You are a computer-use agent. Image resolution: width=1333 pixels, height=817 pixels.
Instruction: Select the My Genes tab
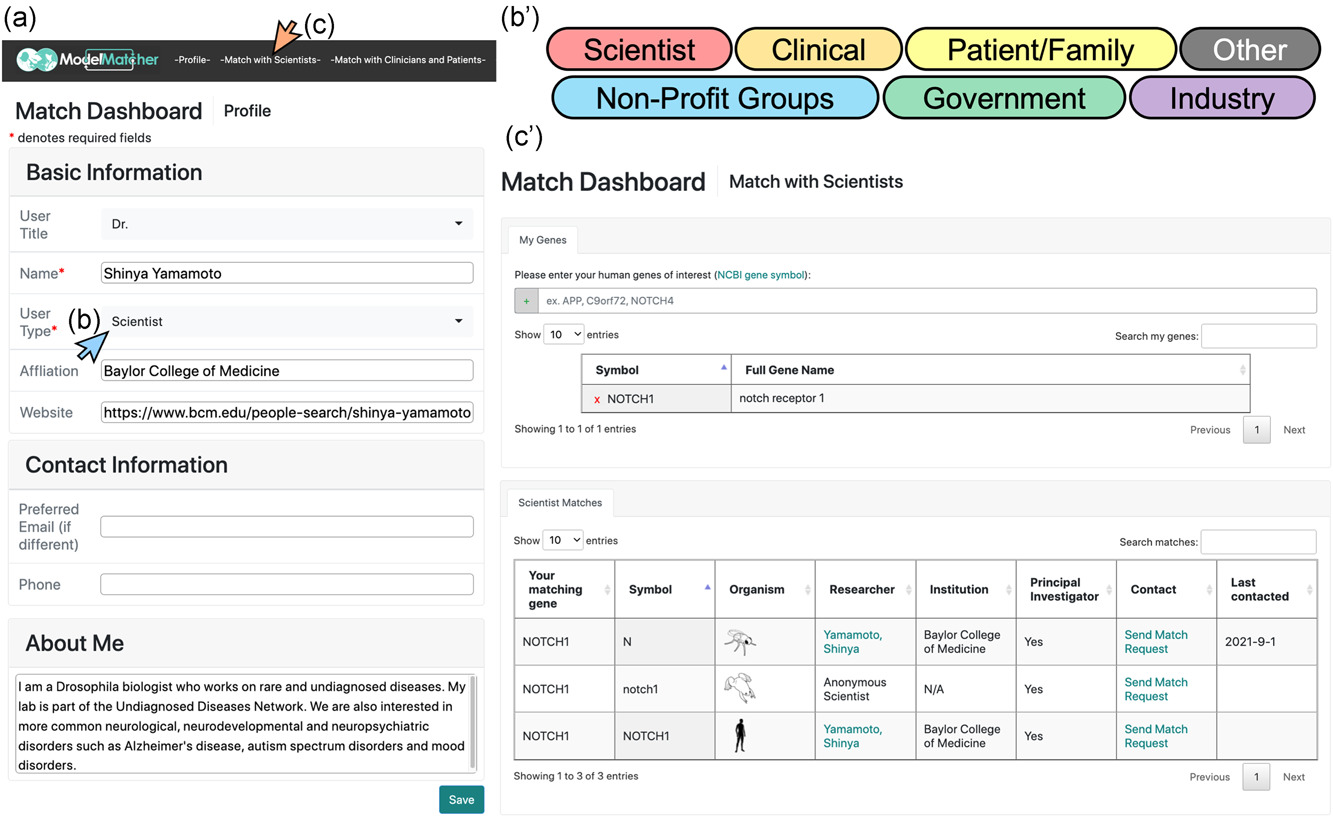click(543, 240)
